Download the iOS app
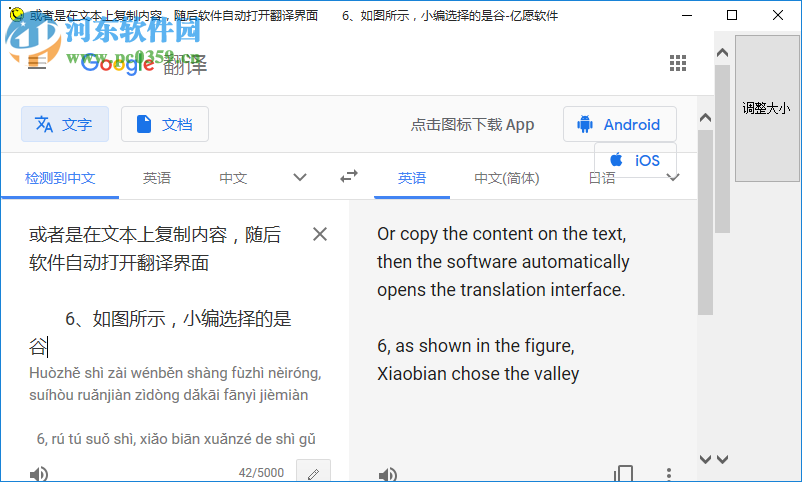 click(x=635, y=160)
